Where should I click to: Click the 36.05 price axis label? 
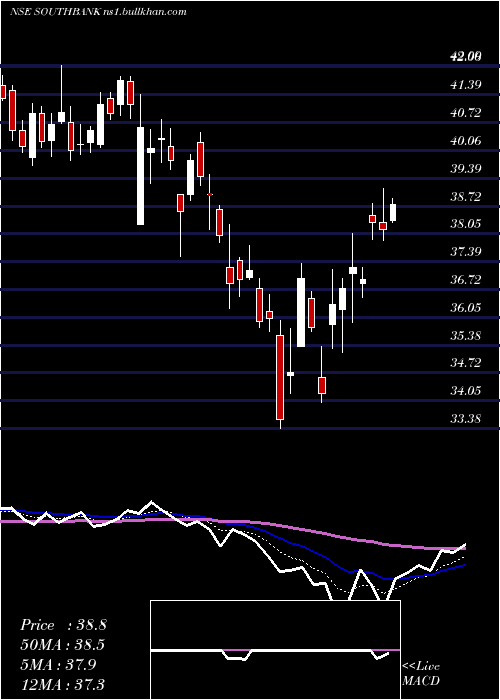(465, 308)
